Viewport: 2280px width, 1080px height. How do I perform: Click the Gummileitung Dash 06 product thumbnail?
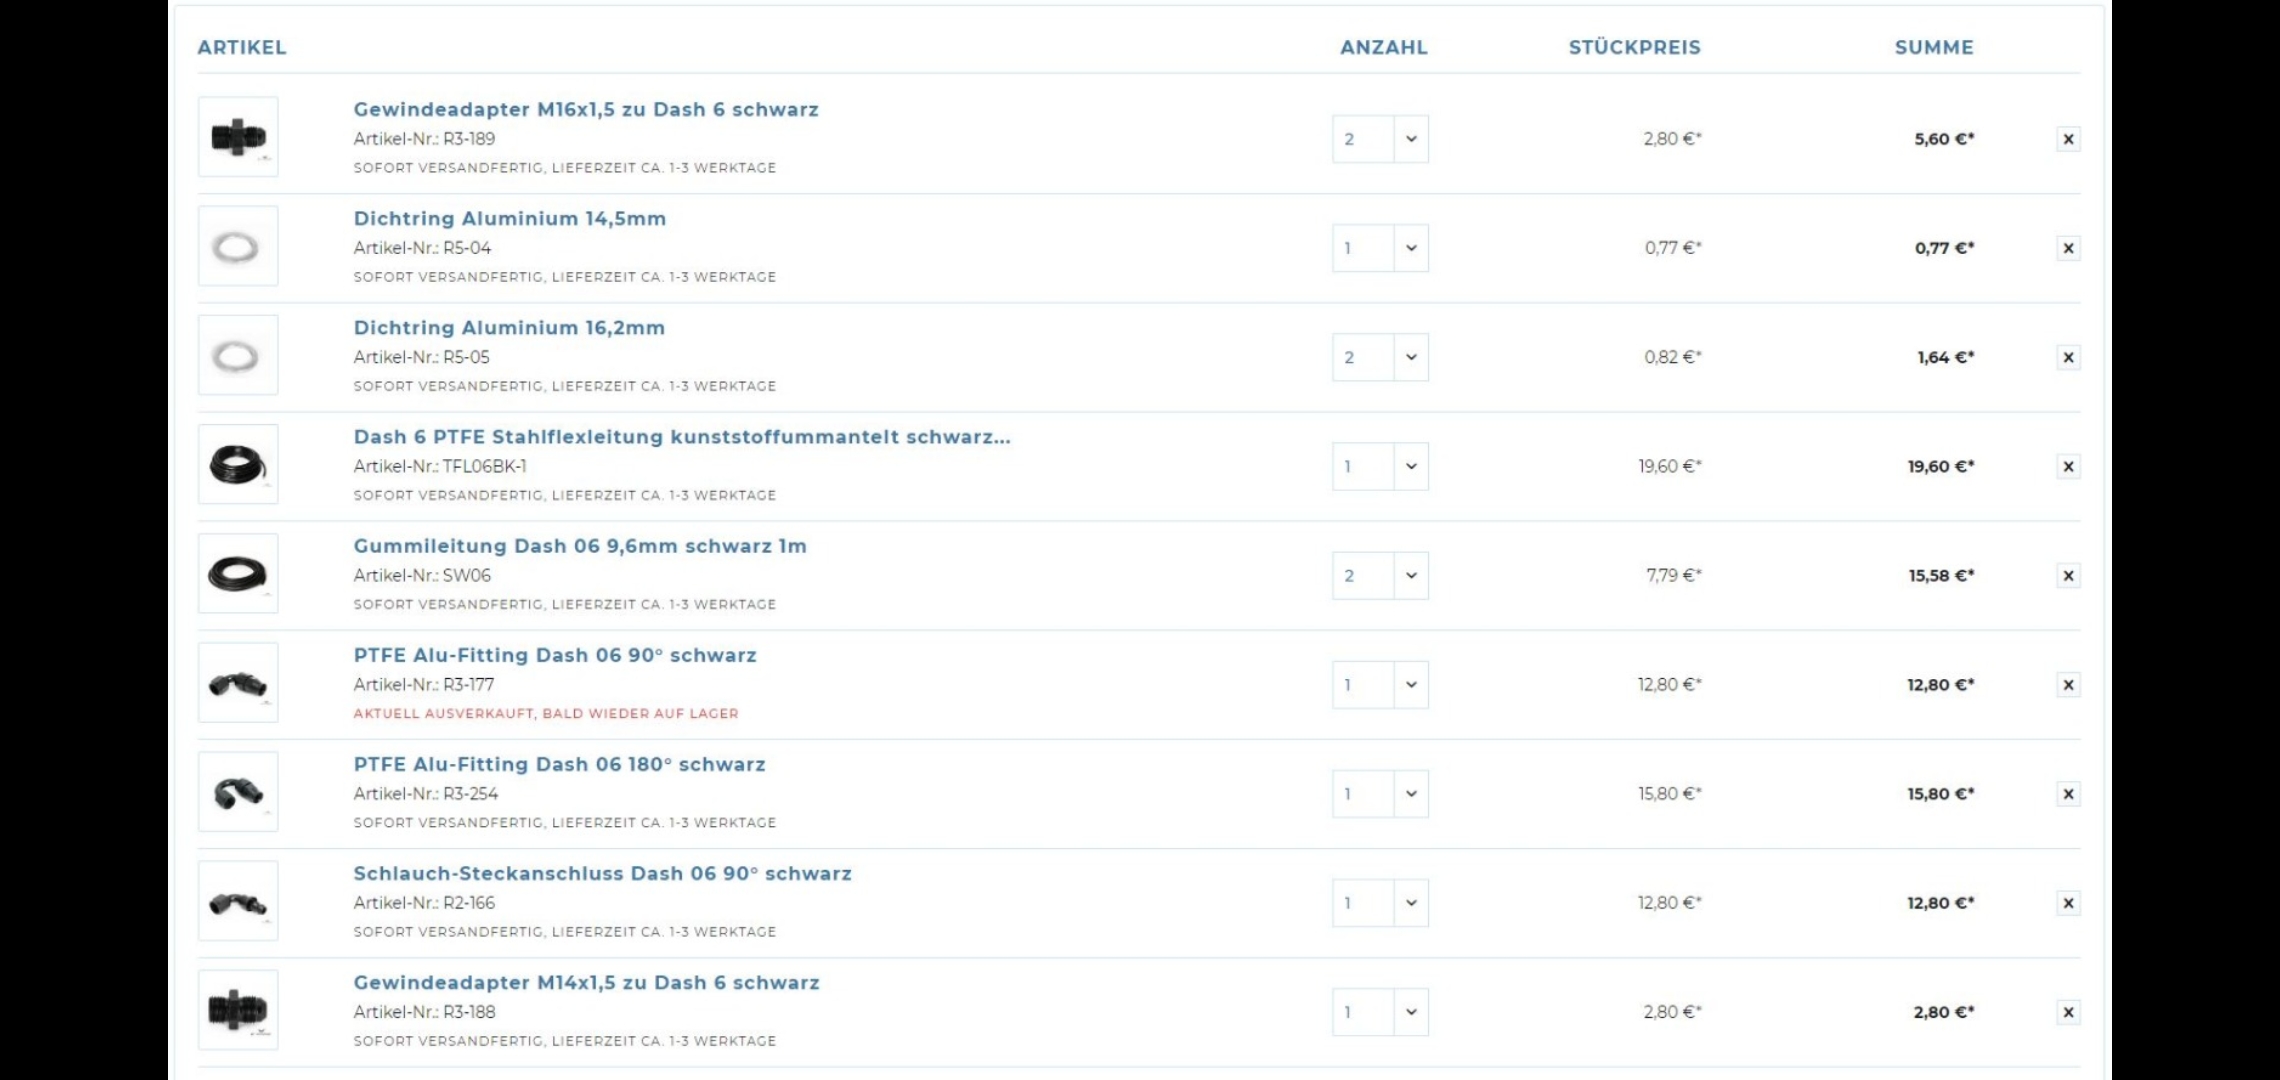(238, 574)
